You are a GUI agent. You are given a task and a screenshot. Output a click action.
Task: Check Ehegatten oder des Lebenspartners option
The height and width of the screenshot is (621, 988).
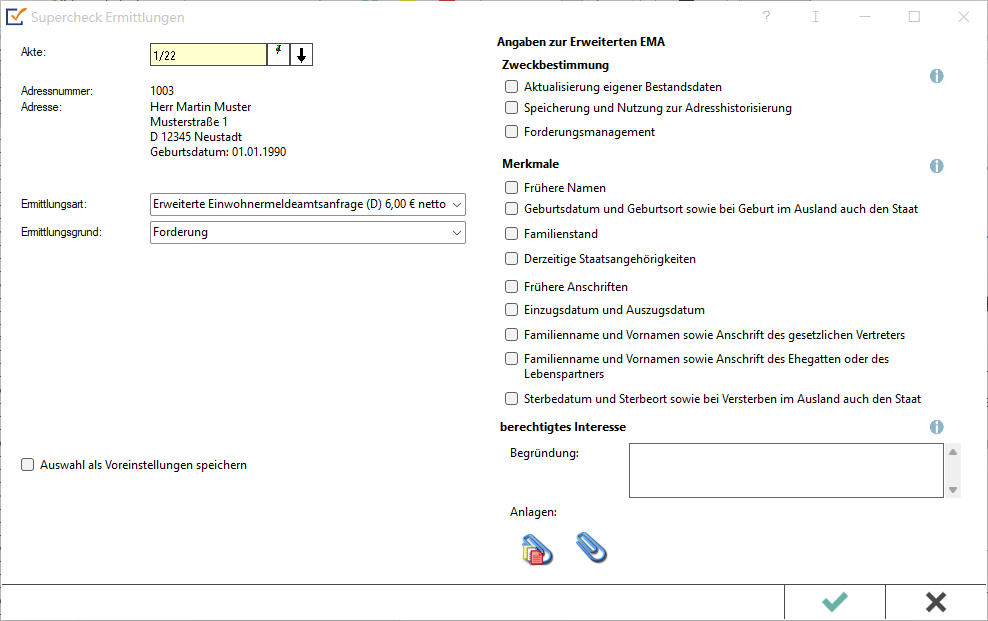pyautogui.click(x=512, y=358)
